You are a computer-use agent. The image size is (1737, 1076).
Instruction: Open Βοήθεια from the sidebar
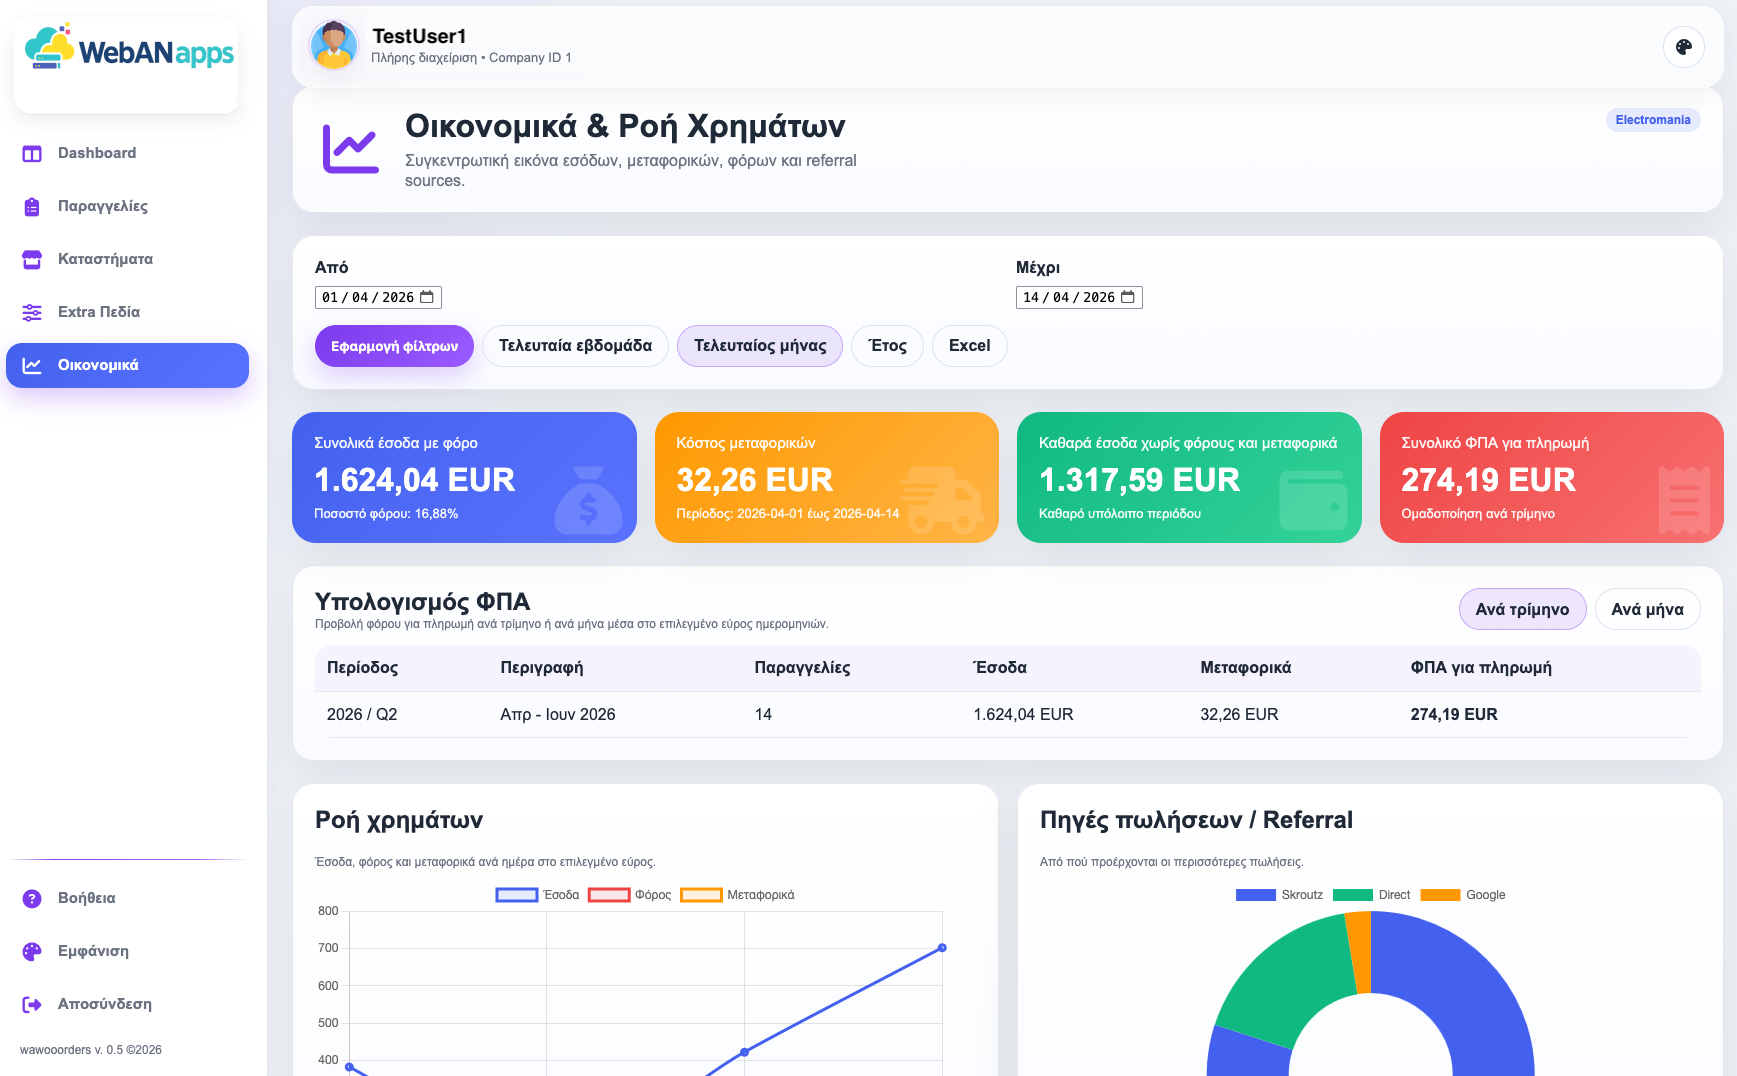pyautogui.click(x=127, y=898)
